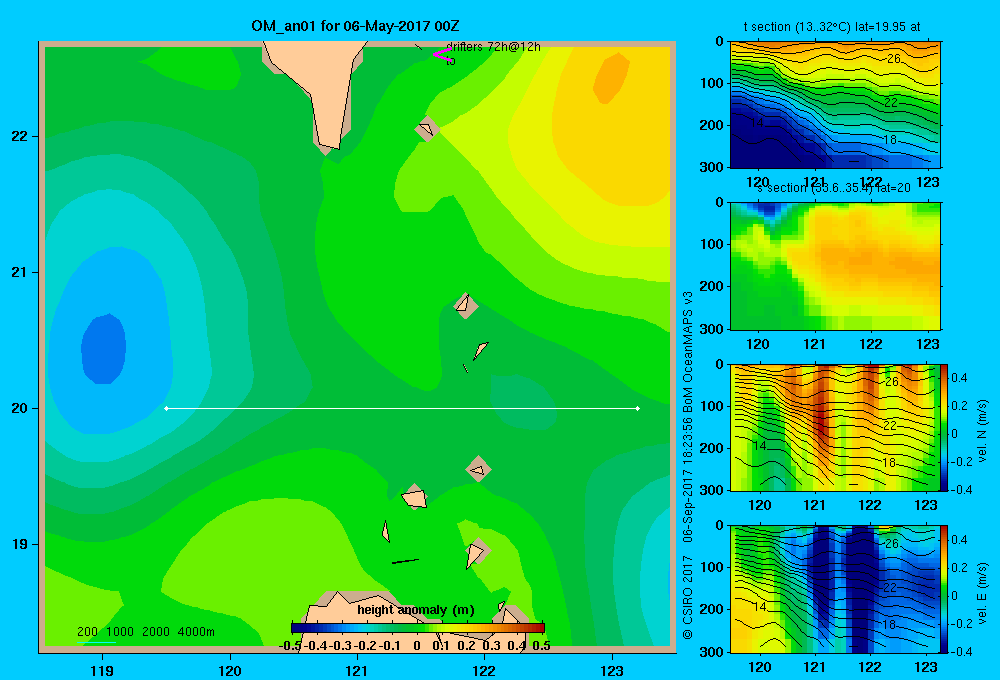Click the "vel. N (m/s)" axis label
Screen dimensions: 1000x680
click(983, 431)
